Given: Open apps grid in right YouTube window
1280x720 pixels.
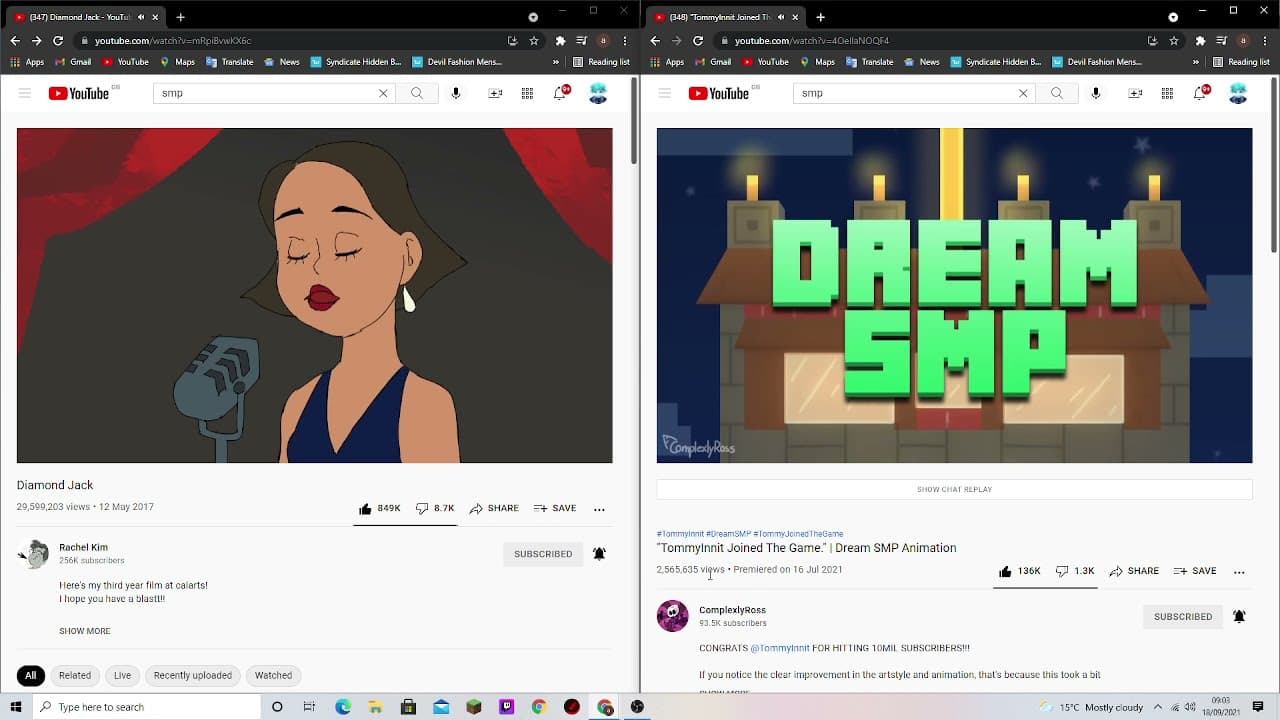Looking at the screenshot, I should (1167, 93).
